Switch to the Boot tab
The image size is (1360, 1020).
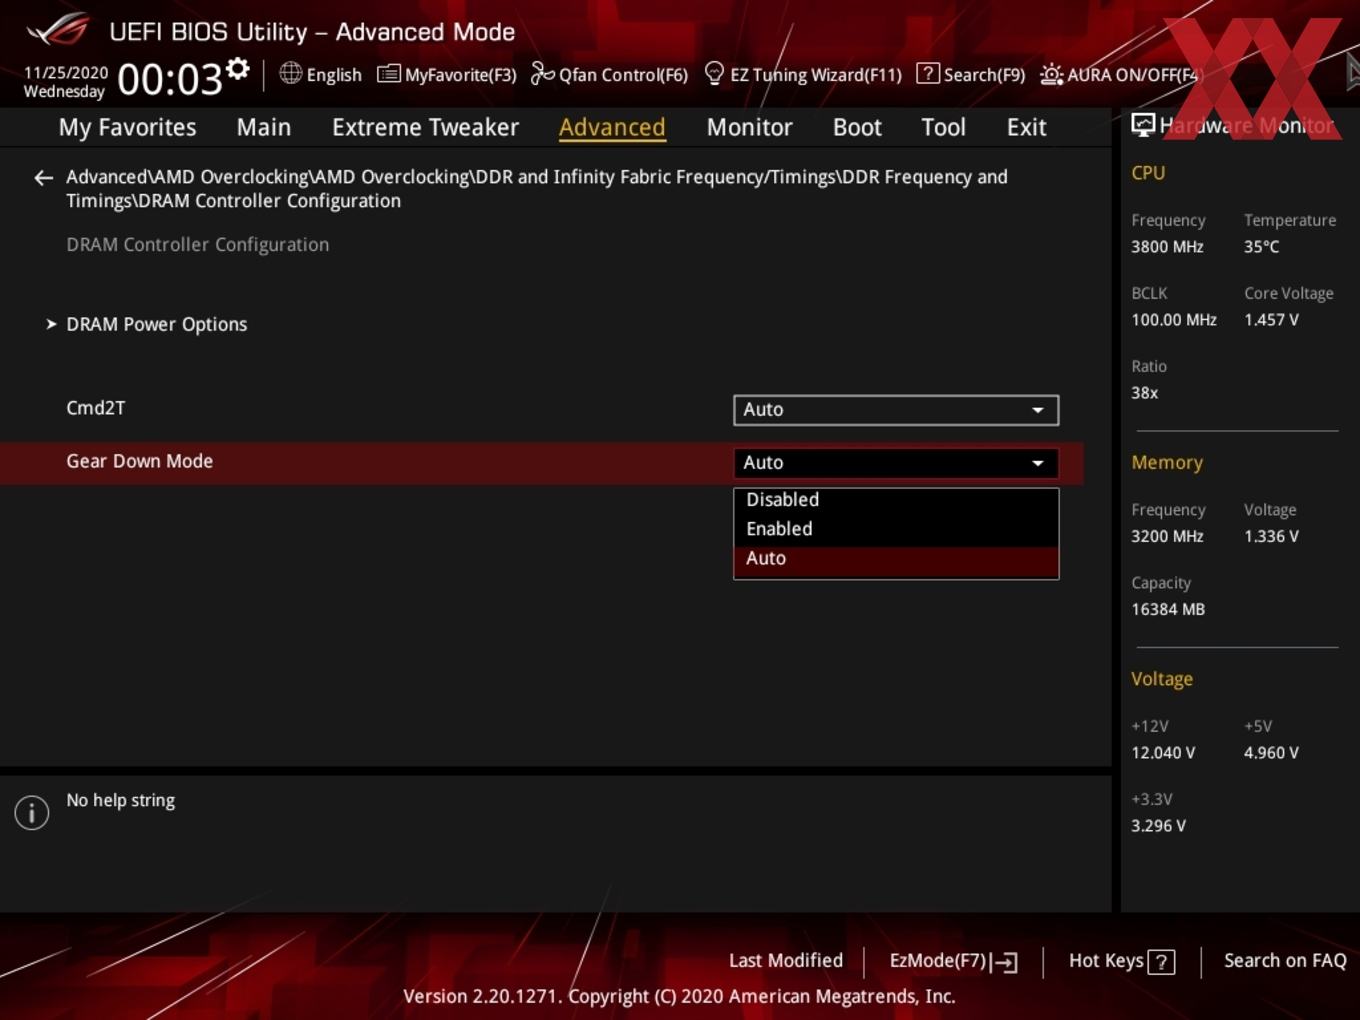[x=857, y=127]
